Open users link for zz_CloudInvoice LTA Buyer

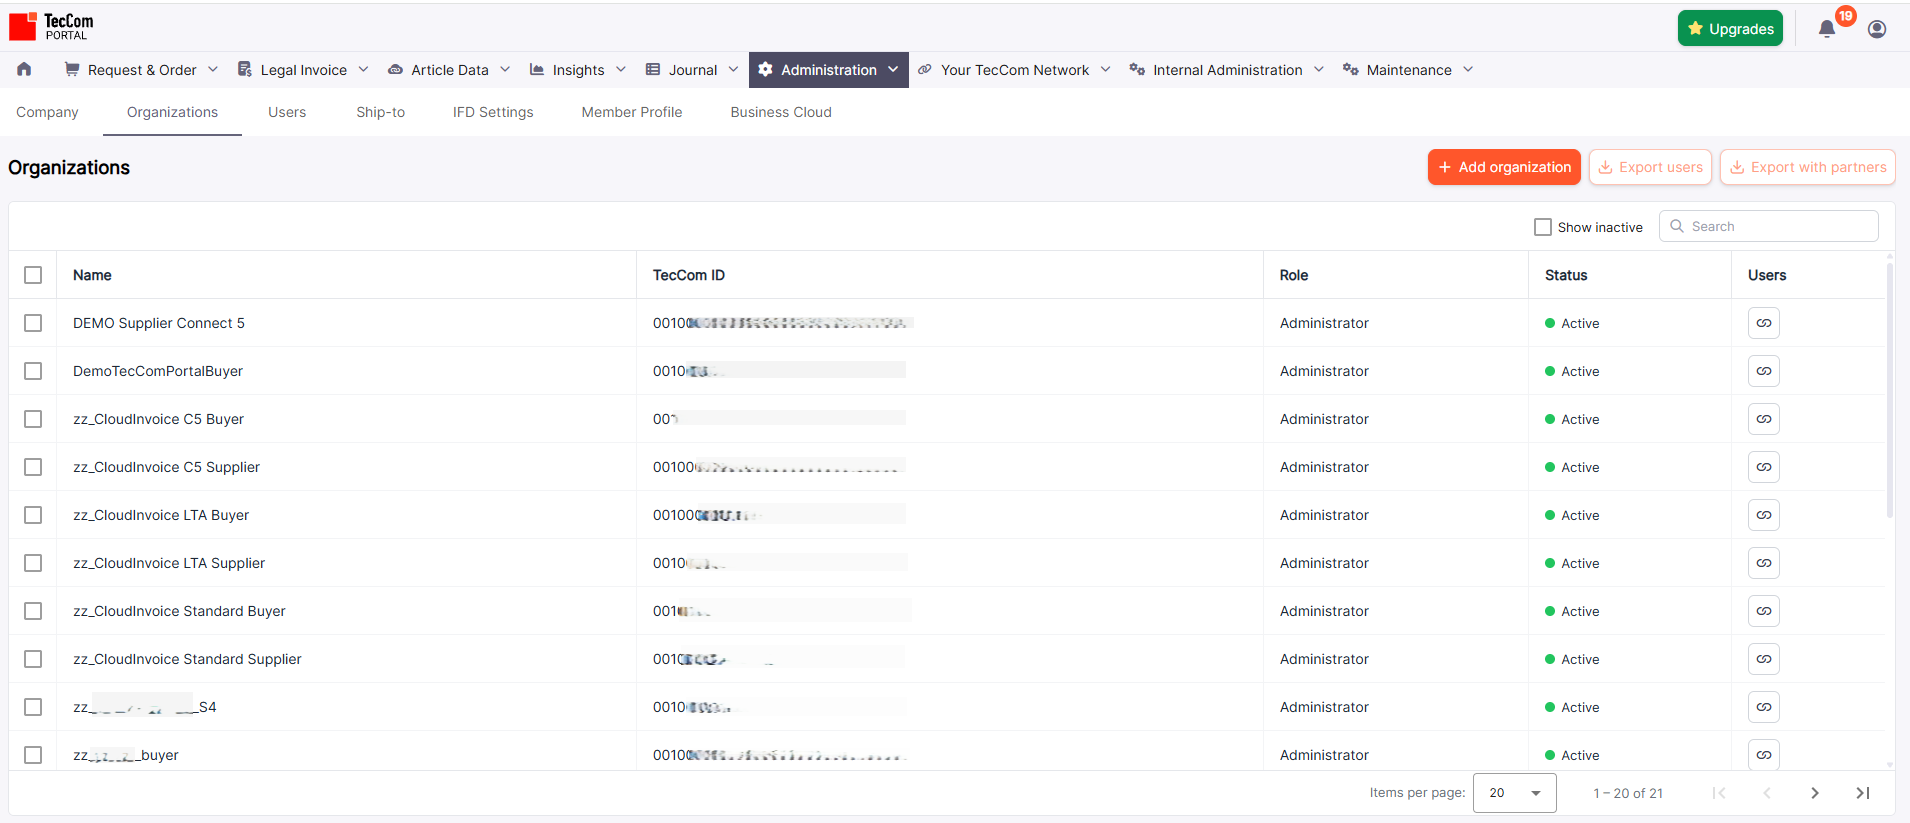(1764, 515)
